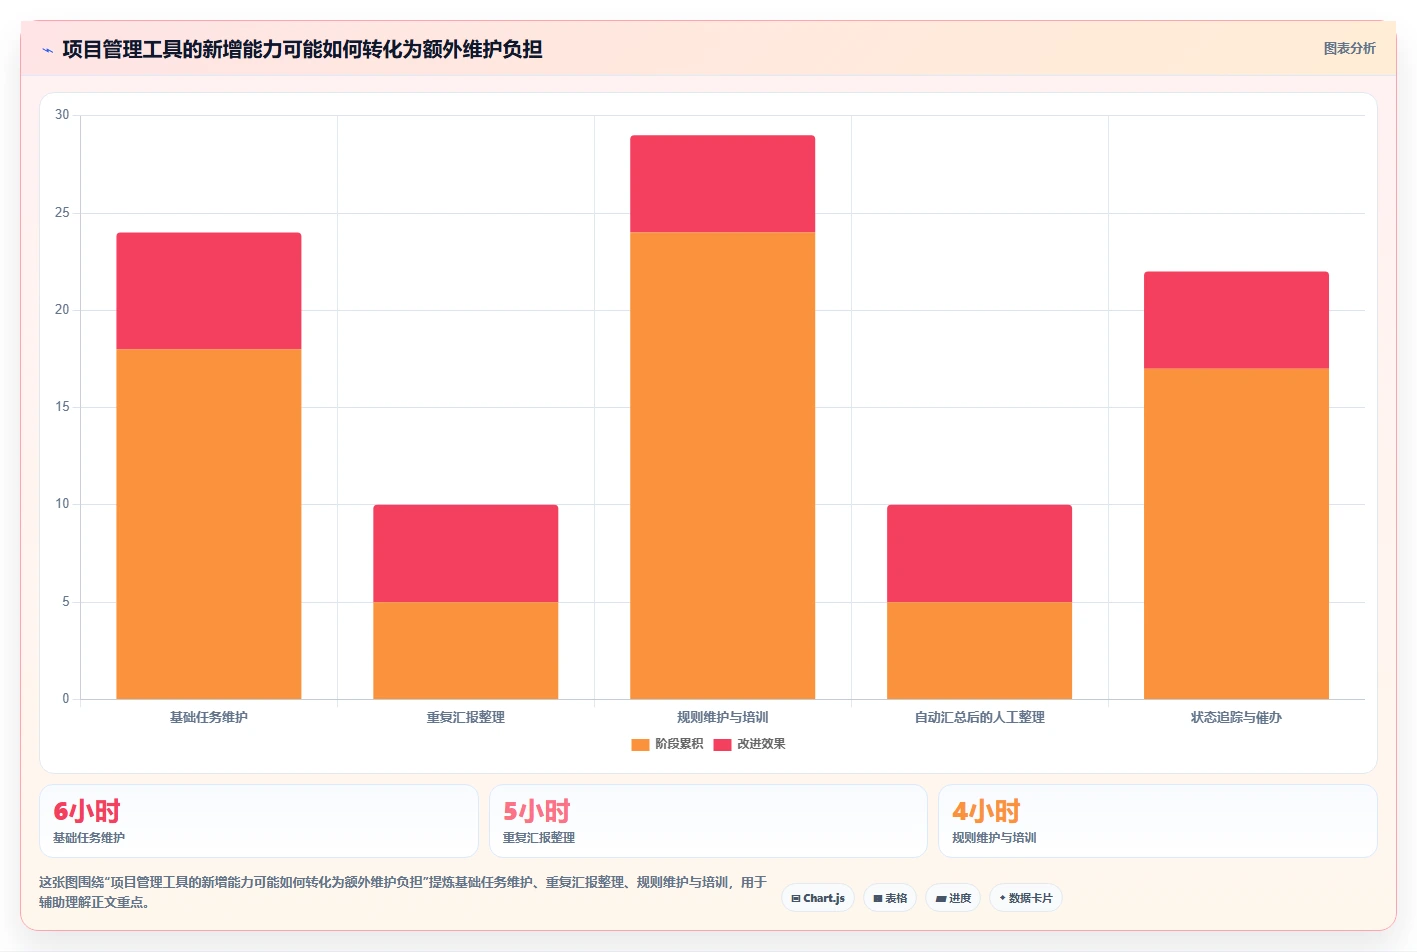Select the Chart.js tag
The height and width of the screenshot is (952, 1417).
(x=818, y=898)
